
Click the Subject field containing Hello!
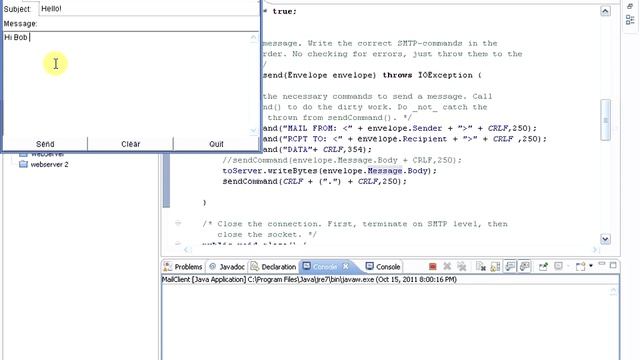coord(149,9)
